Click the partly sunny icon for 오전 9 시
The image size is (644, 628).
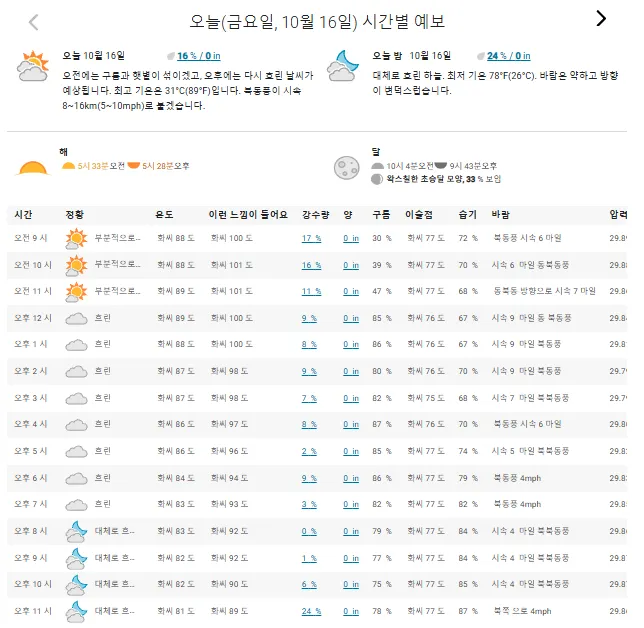76,239
